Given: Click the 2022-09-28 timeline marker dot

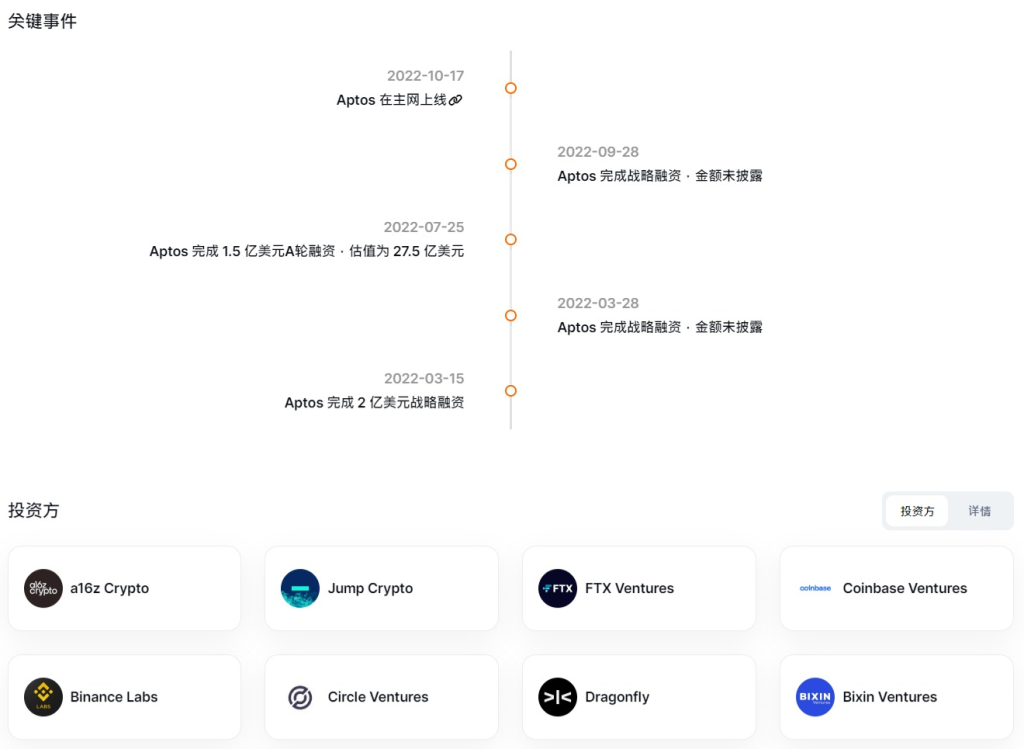Looking at the screenshot, I should [511, 164].
